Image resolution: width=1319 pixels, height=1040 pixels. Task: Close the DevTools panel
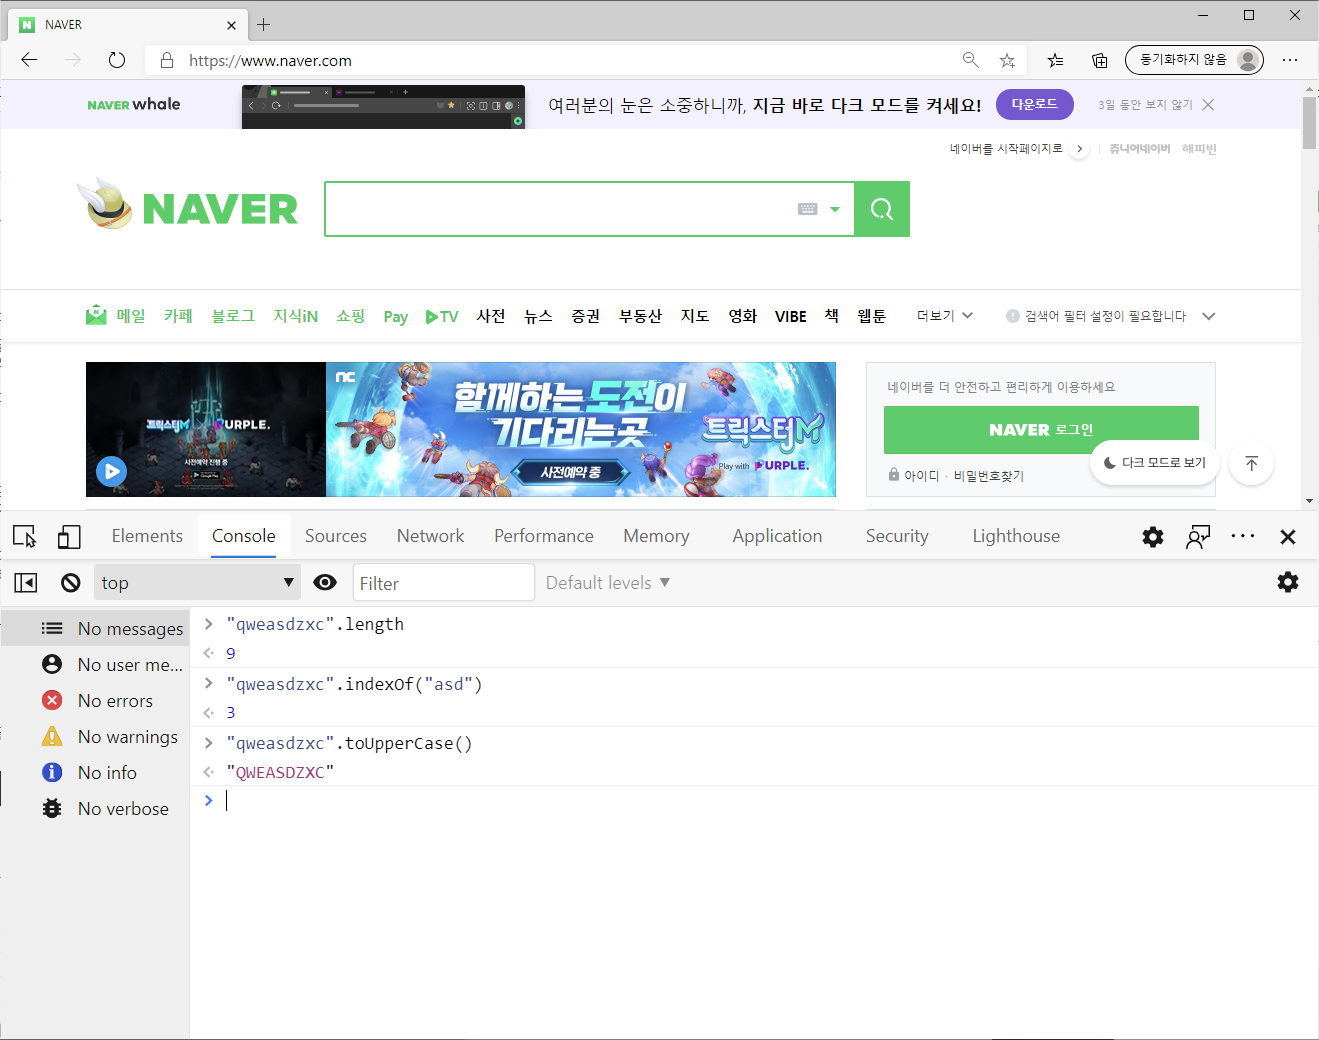[x=1288, y=537]
